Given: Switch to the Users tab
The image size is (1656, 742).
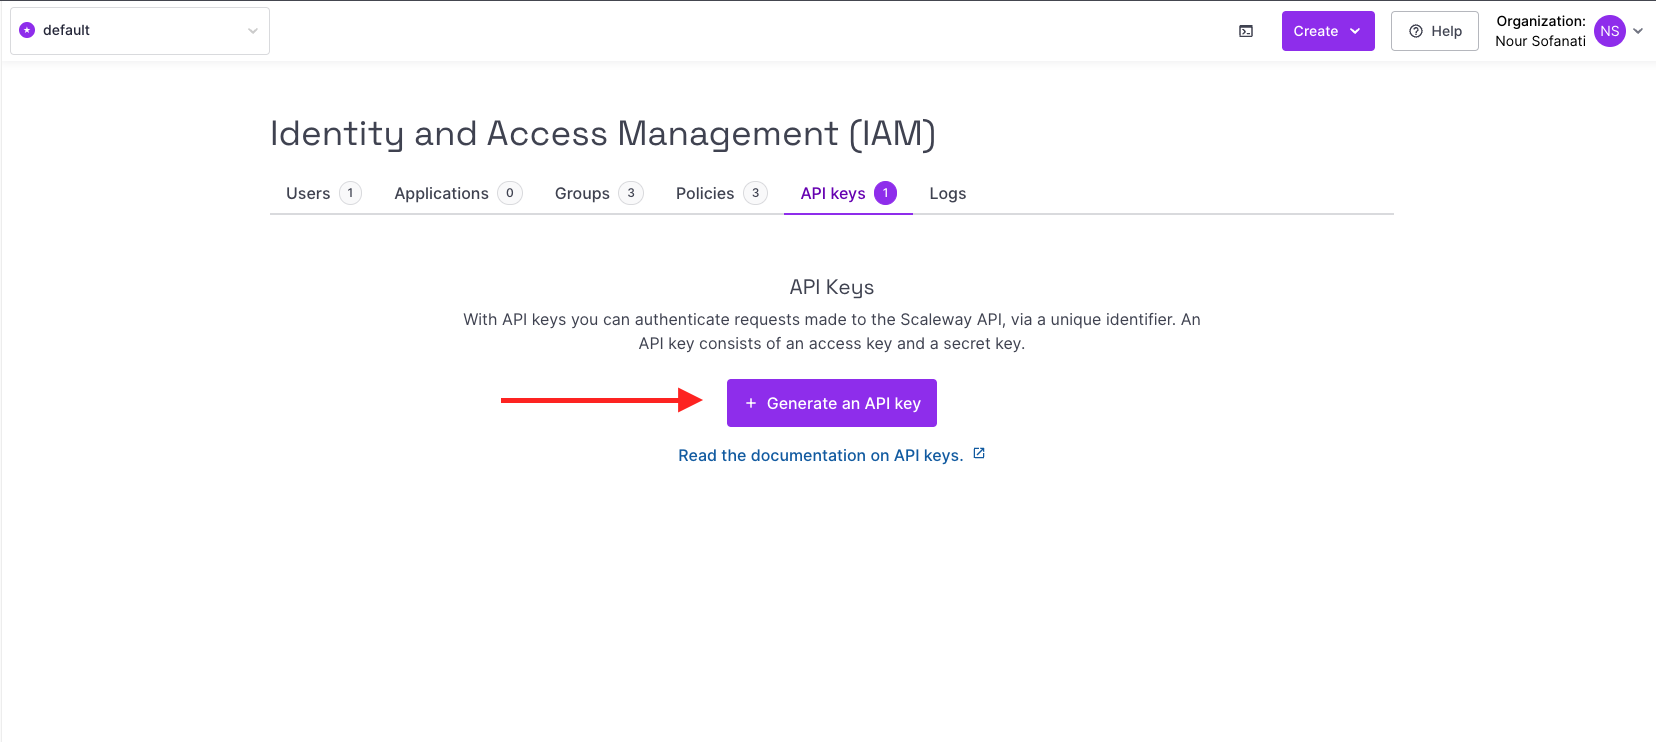Looking at the screenshot, I should [307, 193].
